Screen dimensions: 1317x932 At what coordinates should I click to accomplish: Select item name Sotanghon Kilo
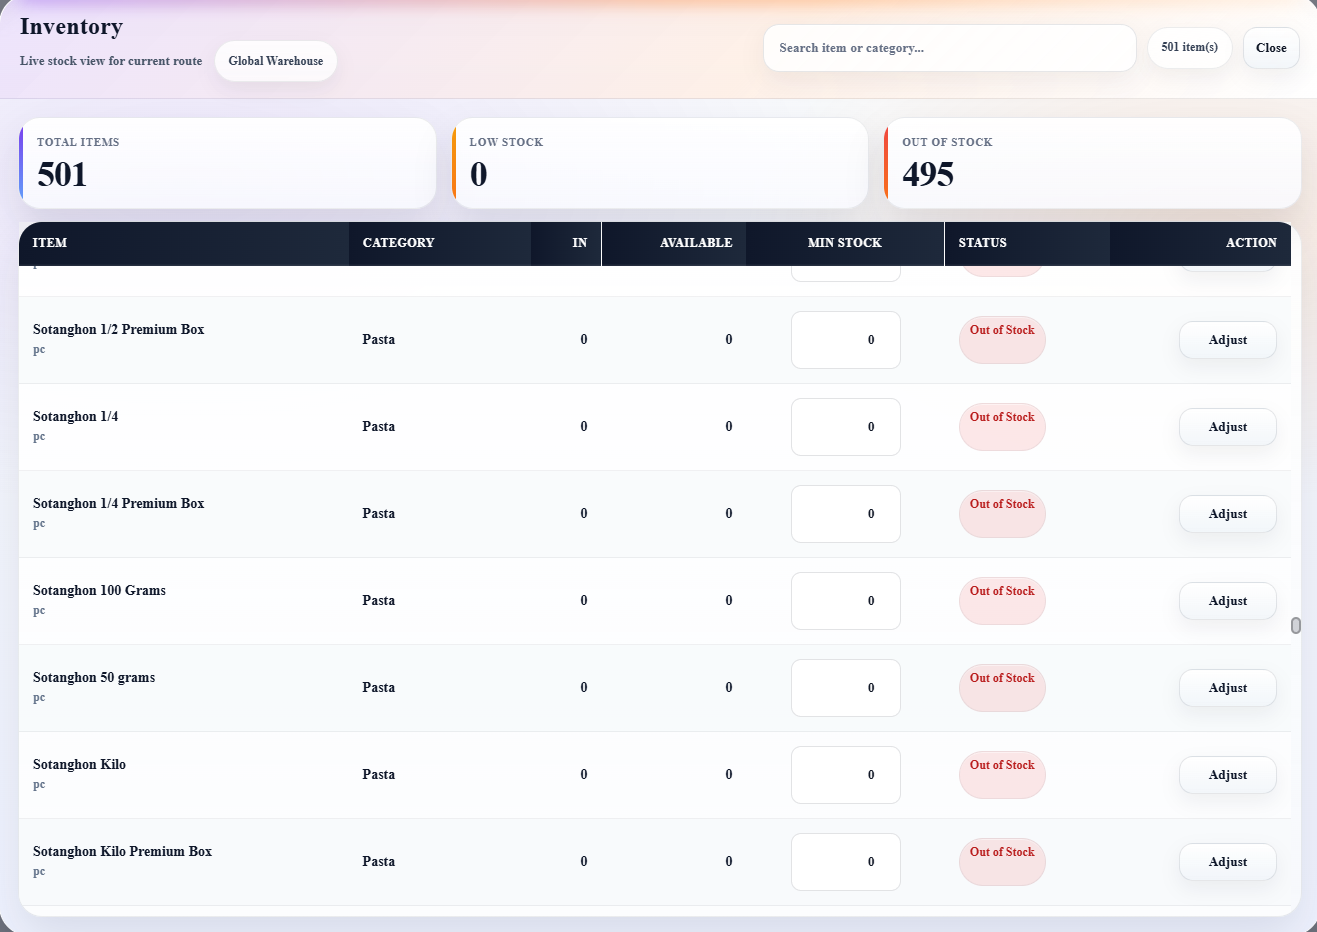click(x=79, y=765)
